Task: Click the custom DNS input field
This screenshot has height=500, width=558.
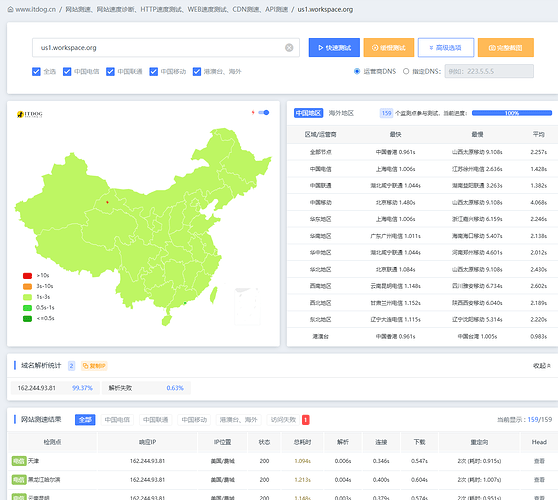Action: click(489, 71)
